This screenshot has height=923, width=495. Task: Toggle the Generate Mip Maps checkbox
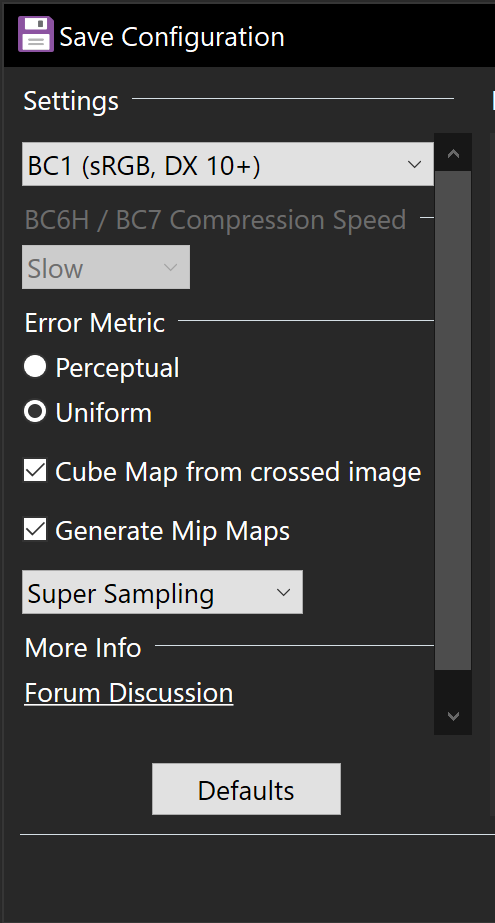(35, 530)
